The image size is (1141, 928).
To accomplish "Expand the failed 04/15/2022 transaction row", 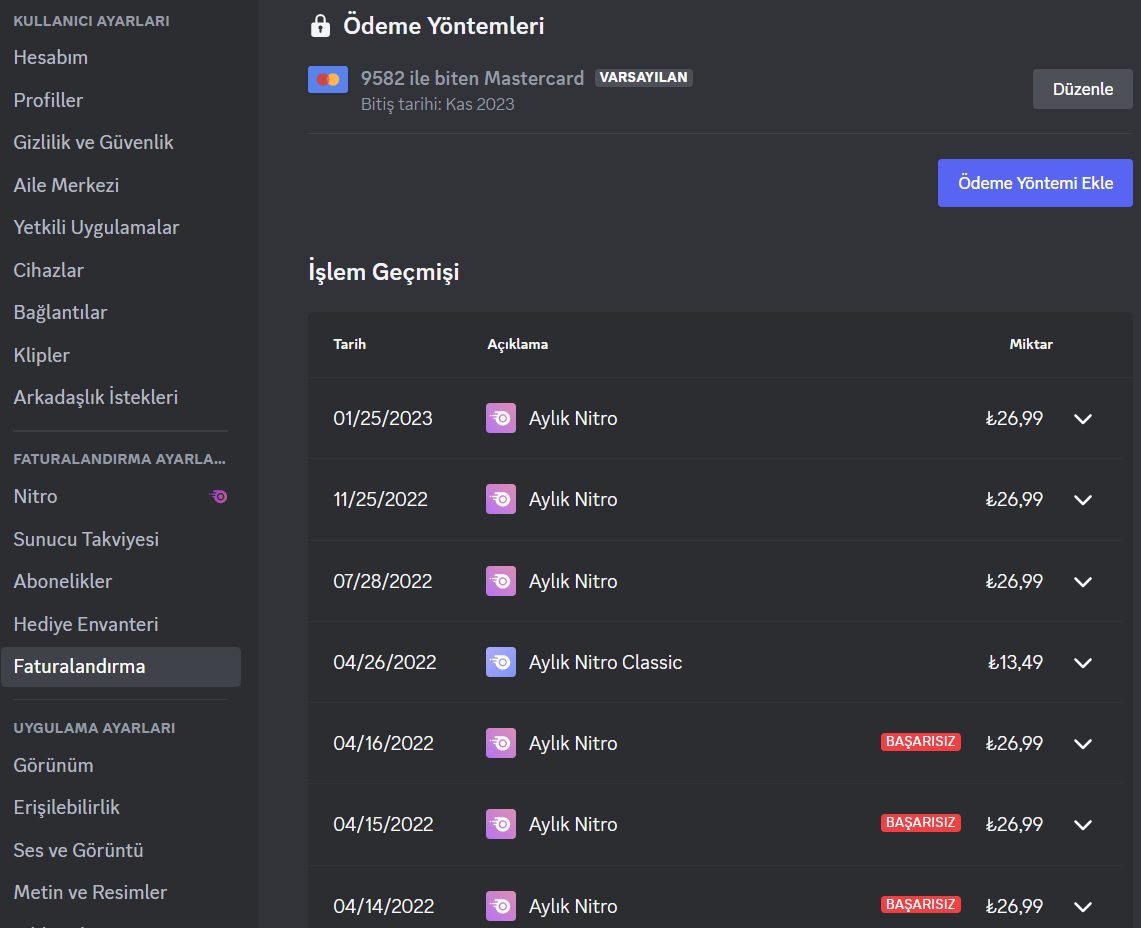I will click(1082, 824).
